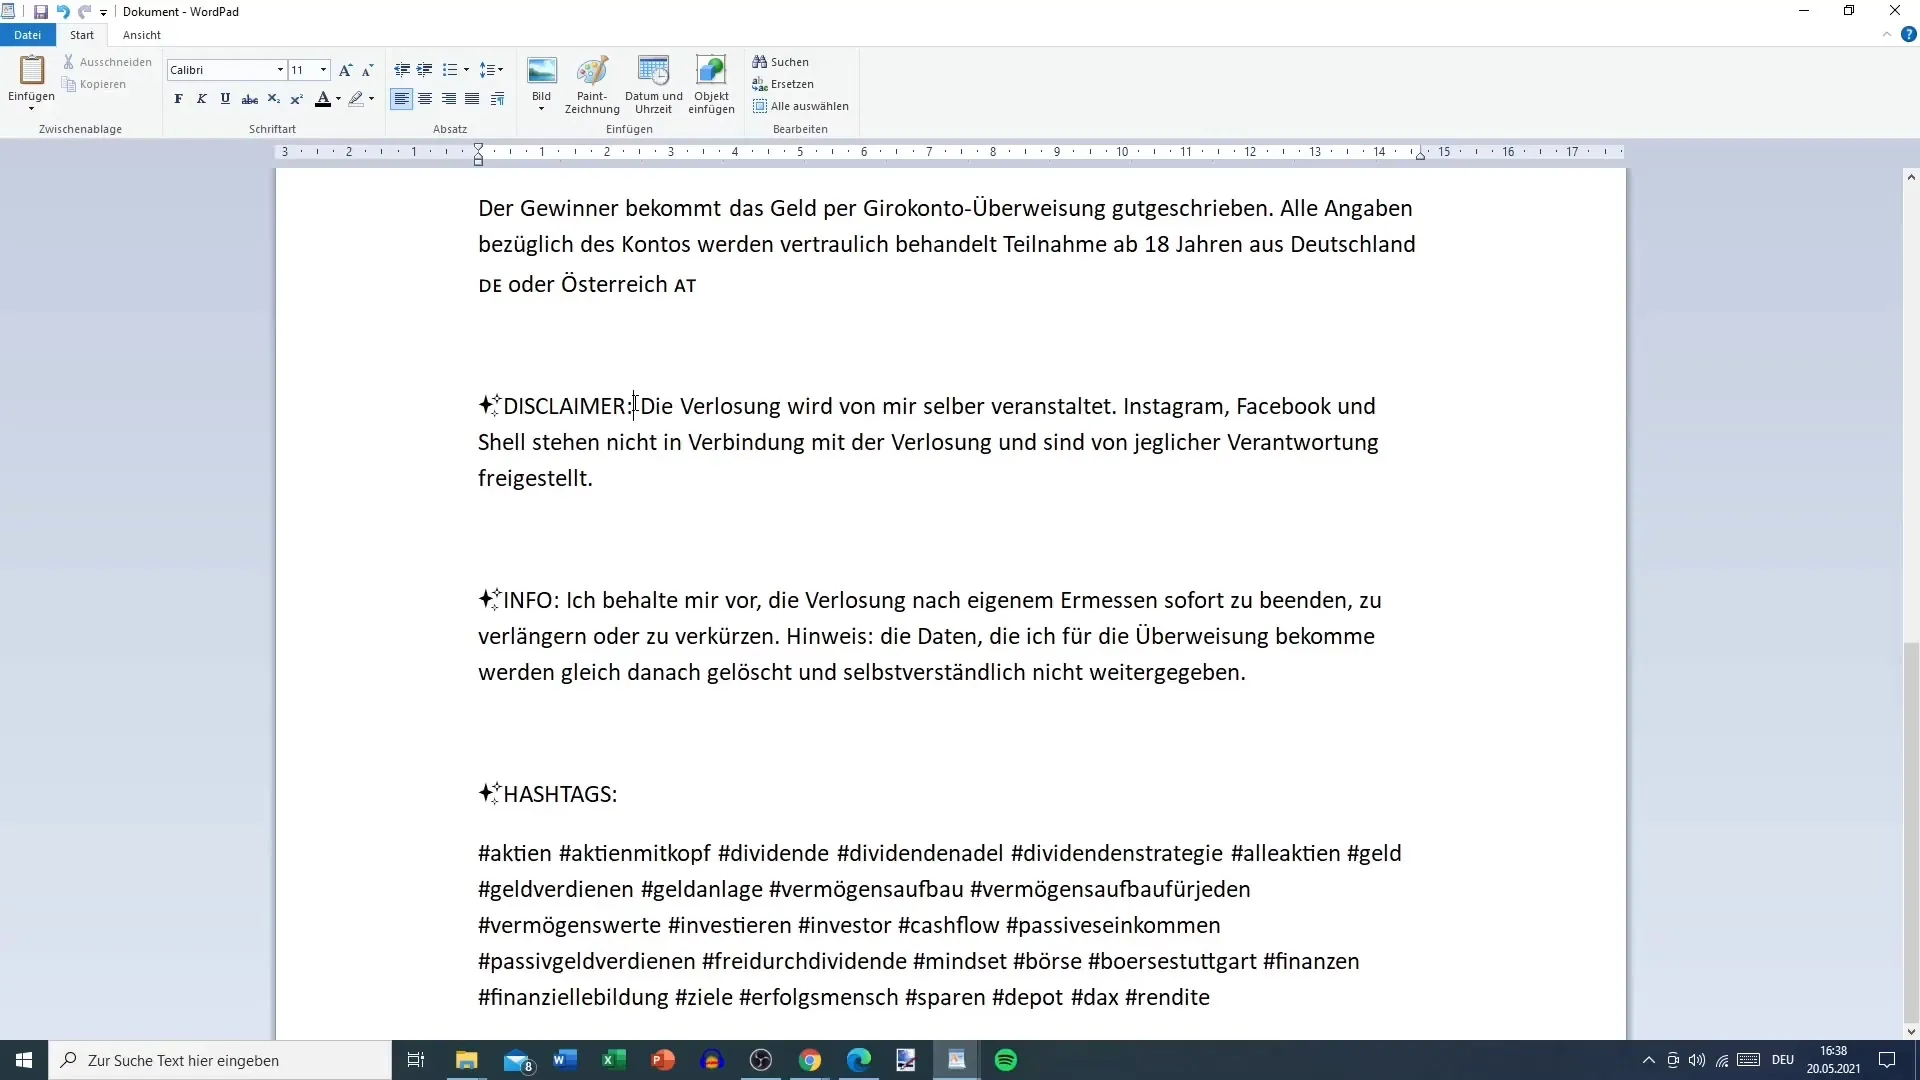The image size is (1920, 1080).
Task: Expand the Bild dropdown arrow
Action: point(541,108)
